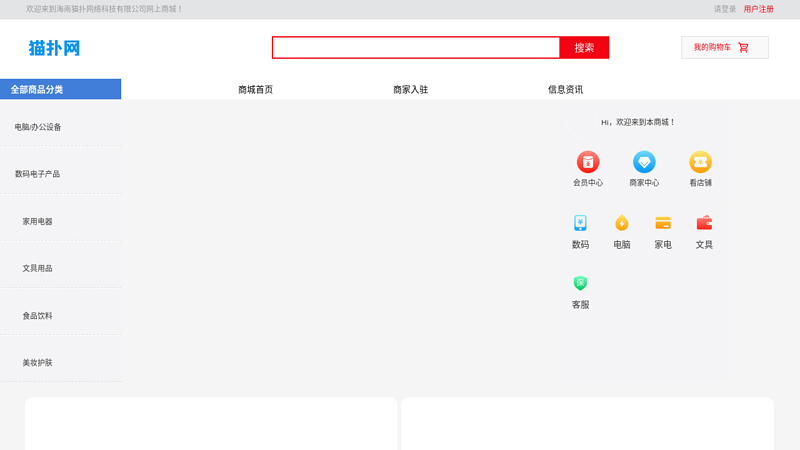Open the 看店铺 orange ticket icon
800x450 pixels.
pyautogui.click(x=700, y=162)
